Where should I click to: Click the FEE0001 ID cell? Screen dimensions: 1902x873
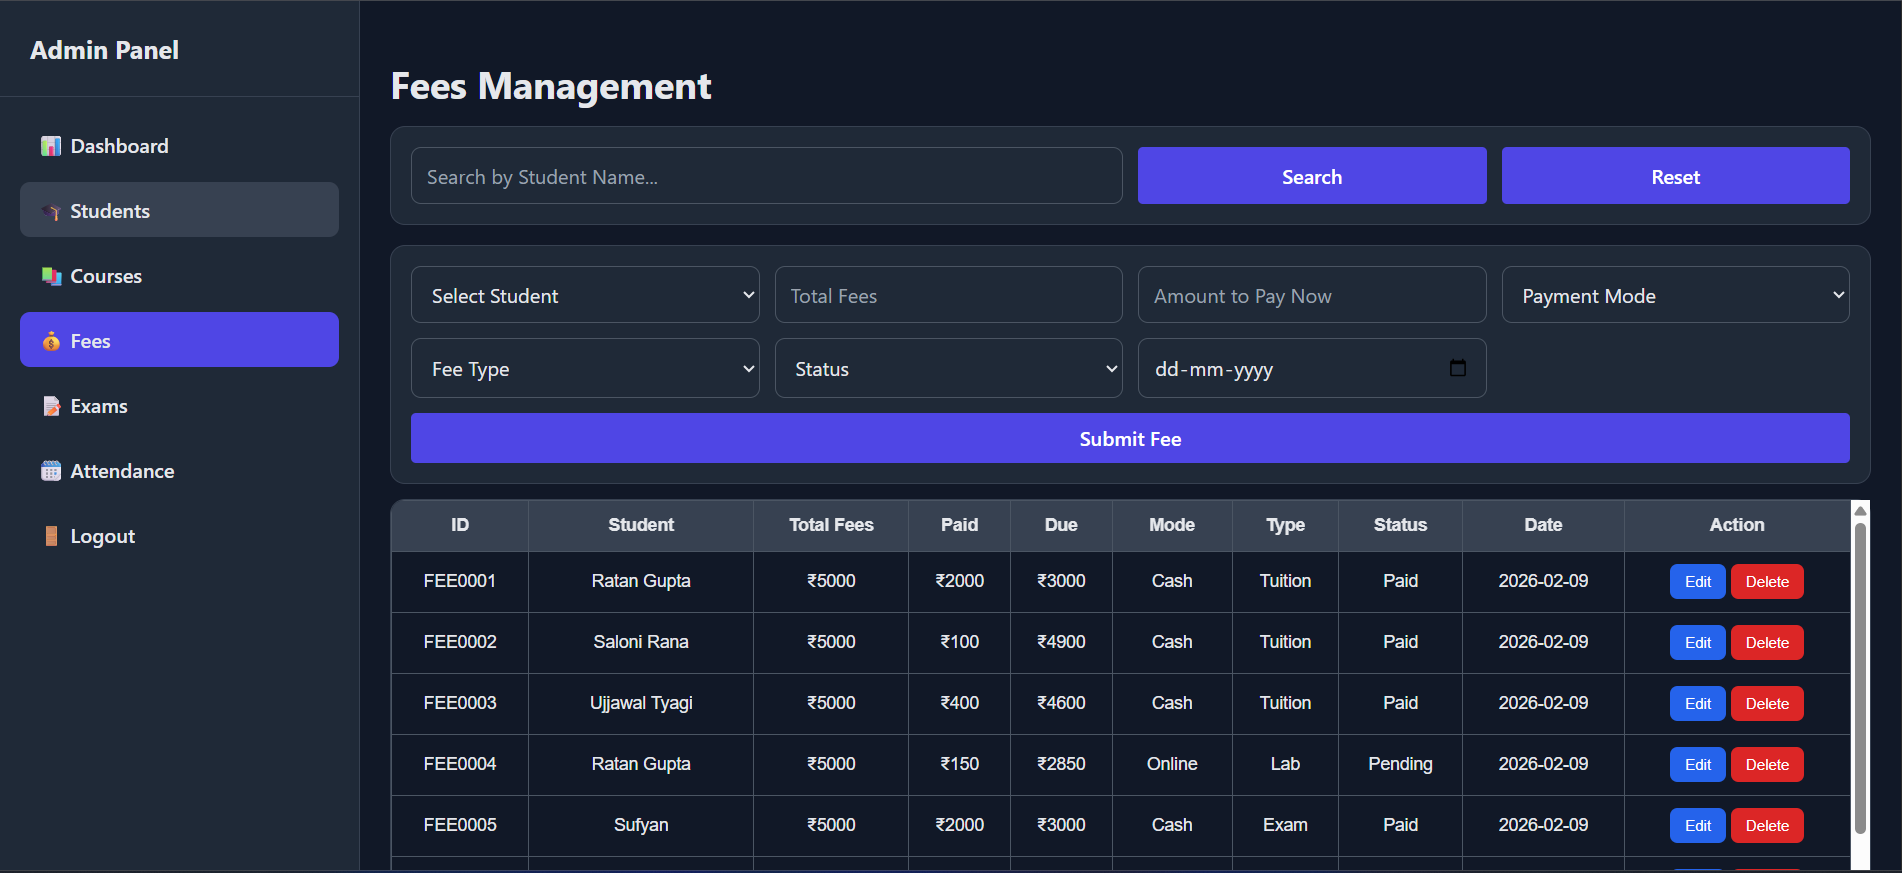tap(460, 581)
